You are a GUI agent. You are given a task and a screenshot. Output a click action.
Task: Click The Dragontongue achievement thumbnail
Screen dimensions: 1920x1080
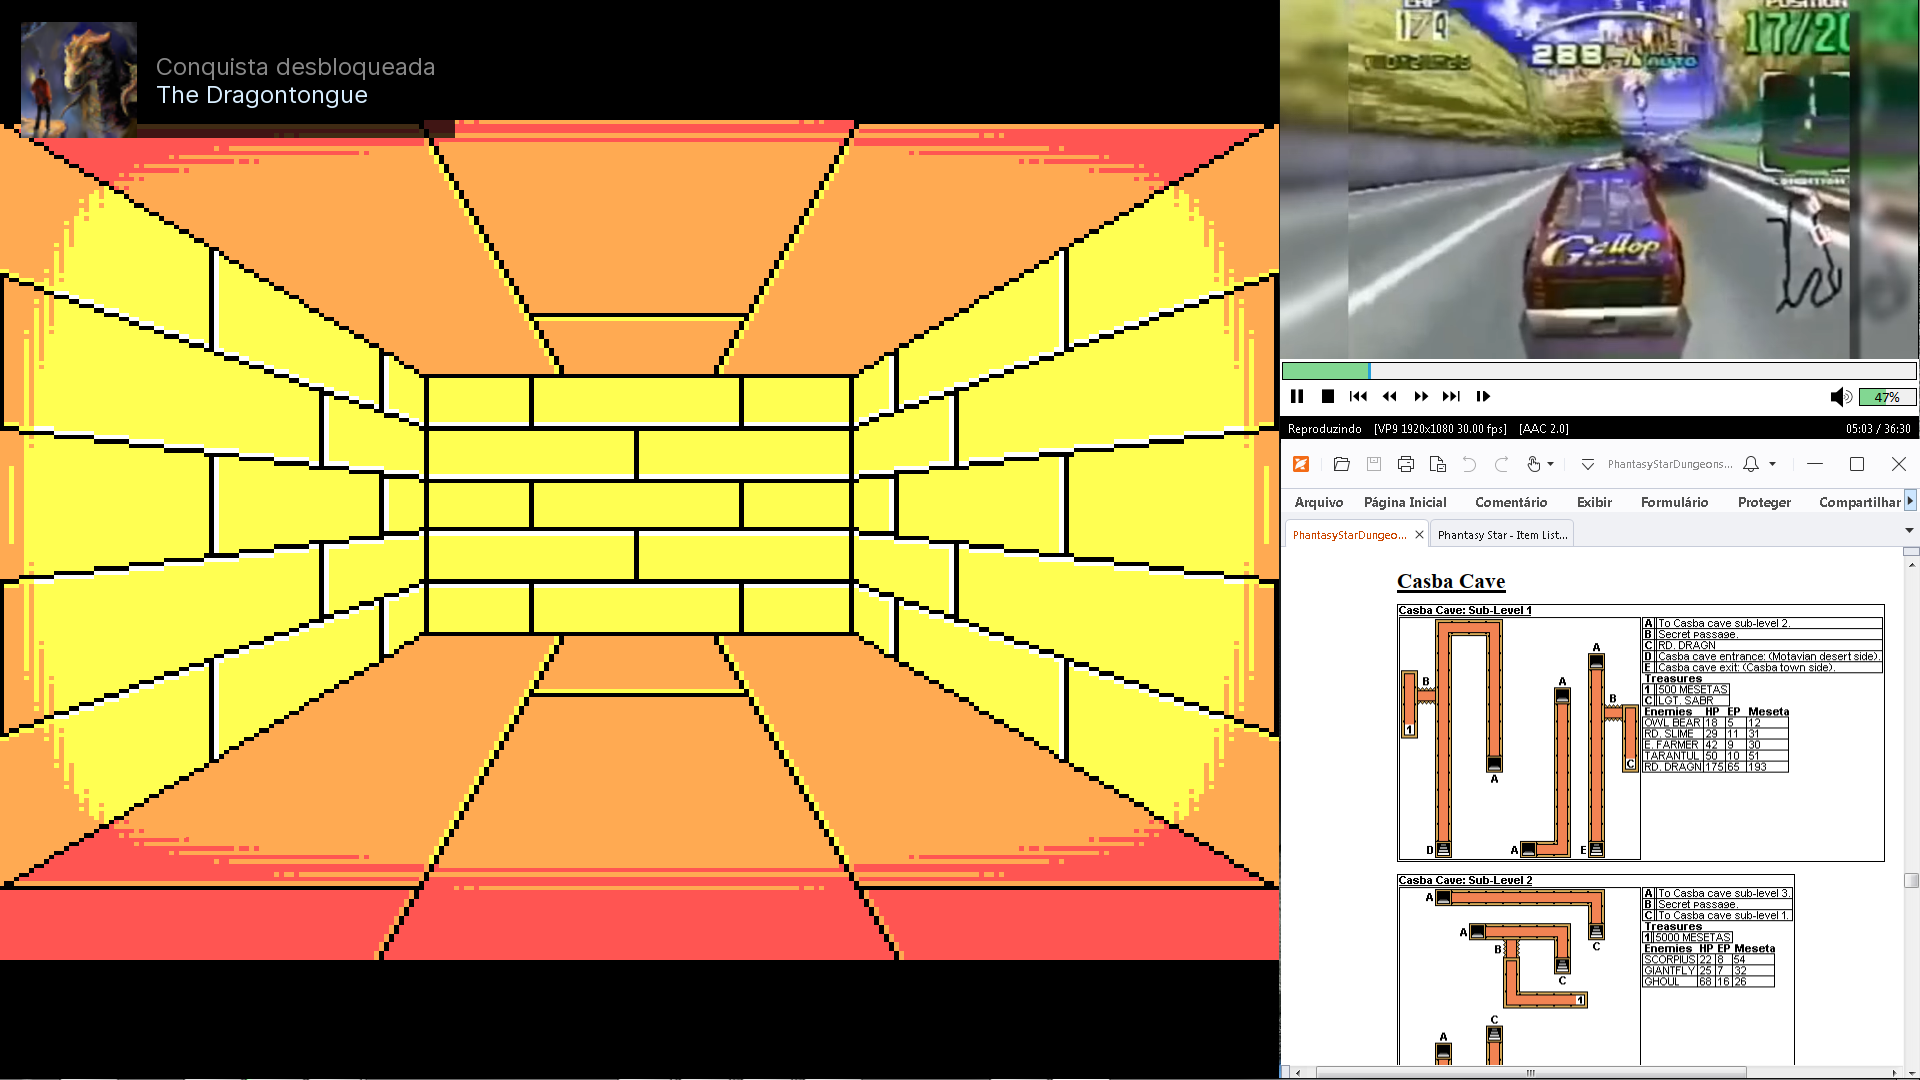79,80
